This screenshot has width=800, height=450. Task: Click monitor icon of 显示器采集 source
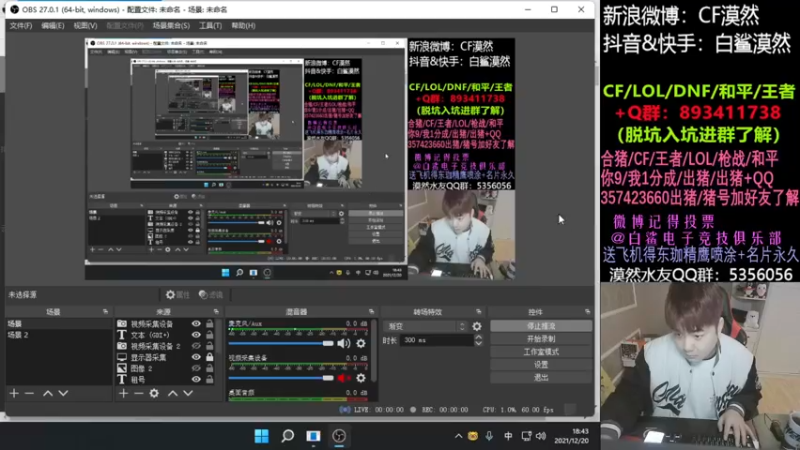122,357
